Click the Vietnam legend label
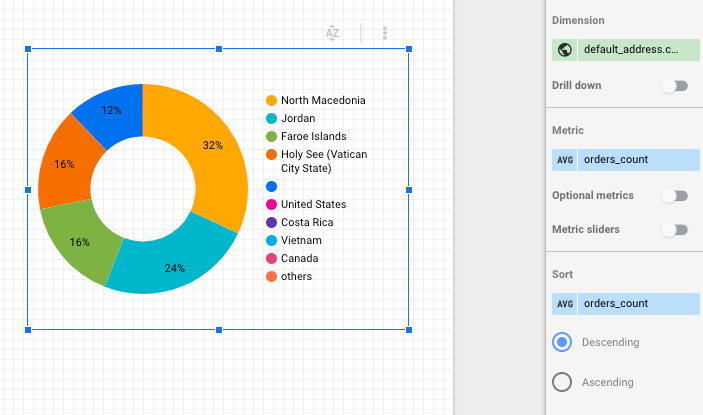The image size is (703, 415). pyautogui.click(x=301, y=241)
